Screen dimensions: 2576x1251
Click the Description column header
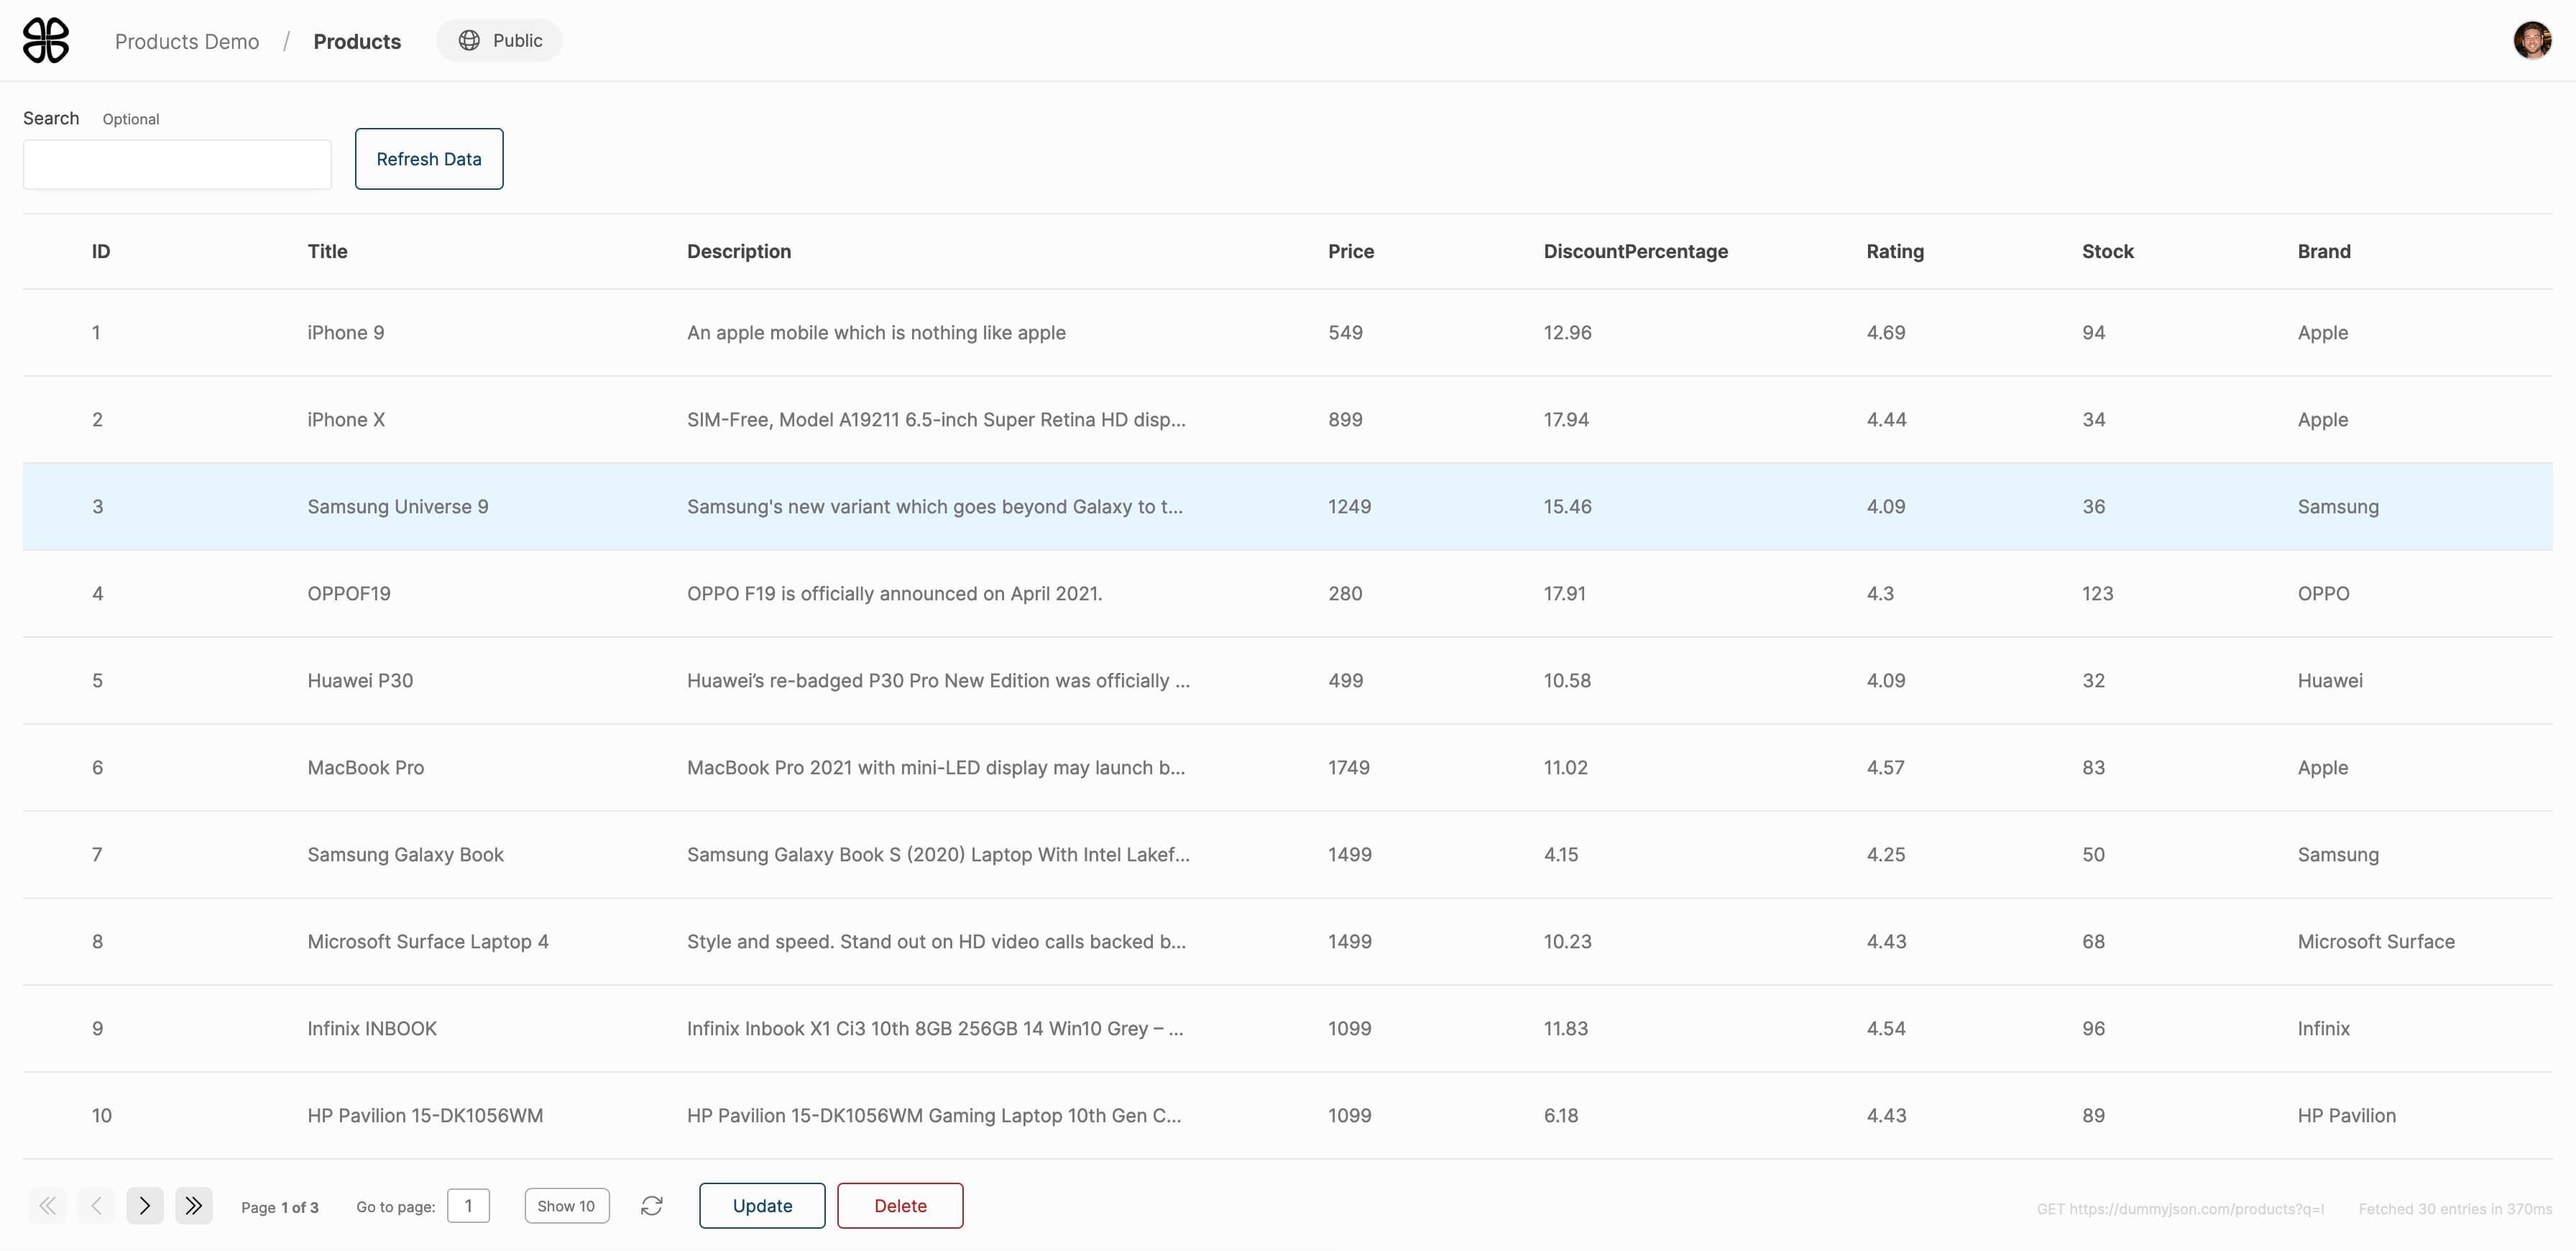[739, 251]
